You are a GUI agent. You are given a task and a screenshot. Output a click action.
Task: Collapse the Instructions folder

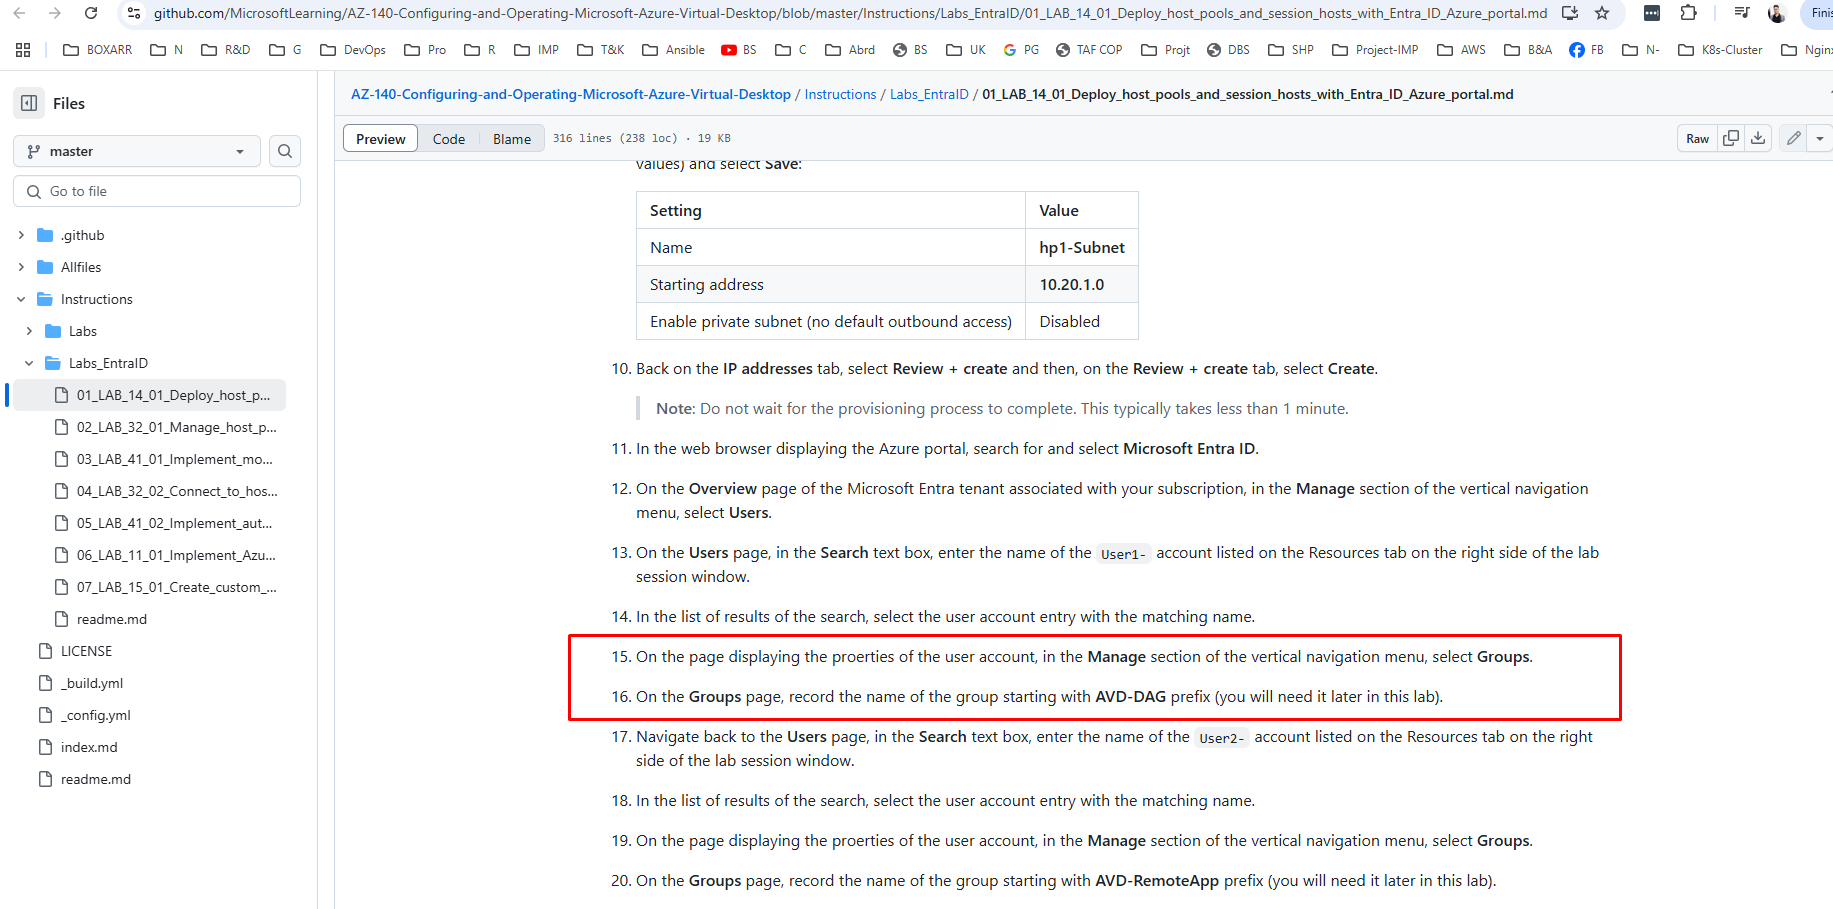21,299
